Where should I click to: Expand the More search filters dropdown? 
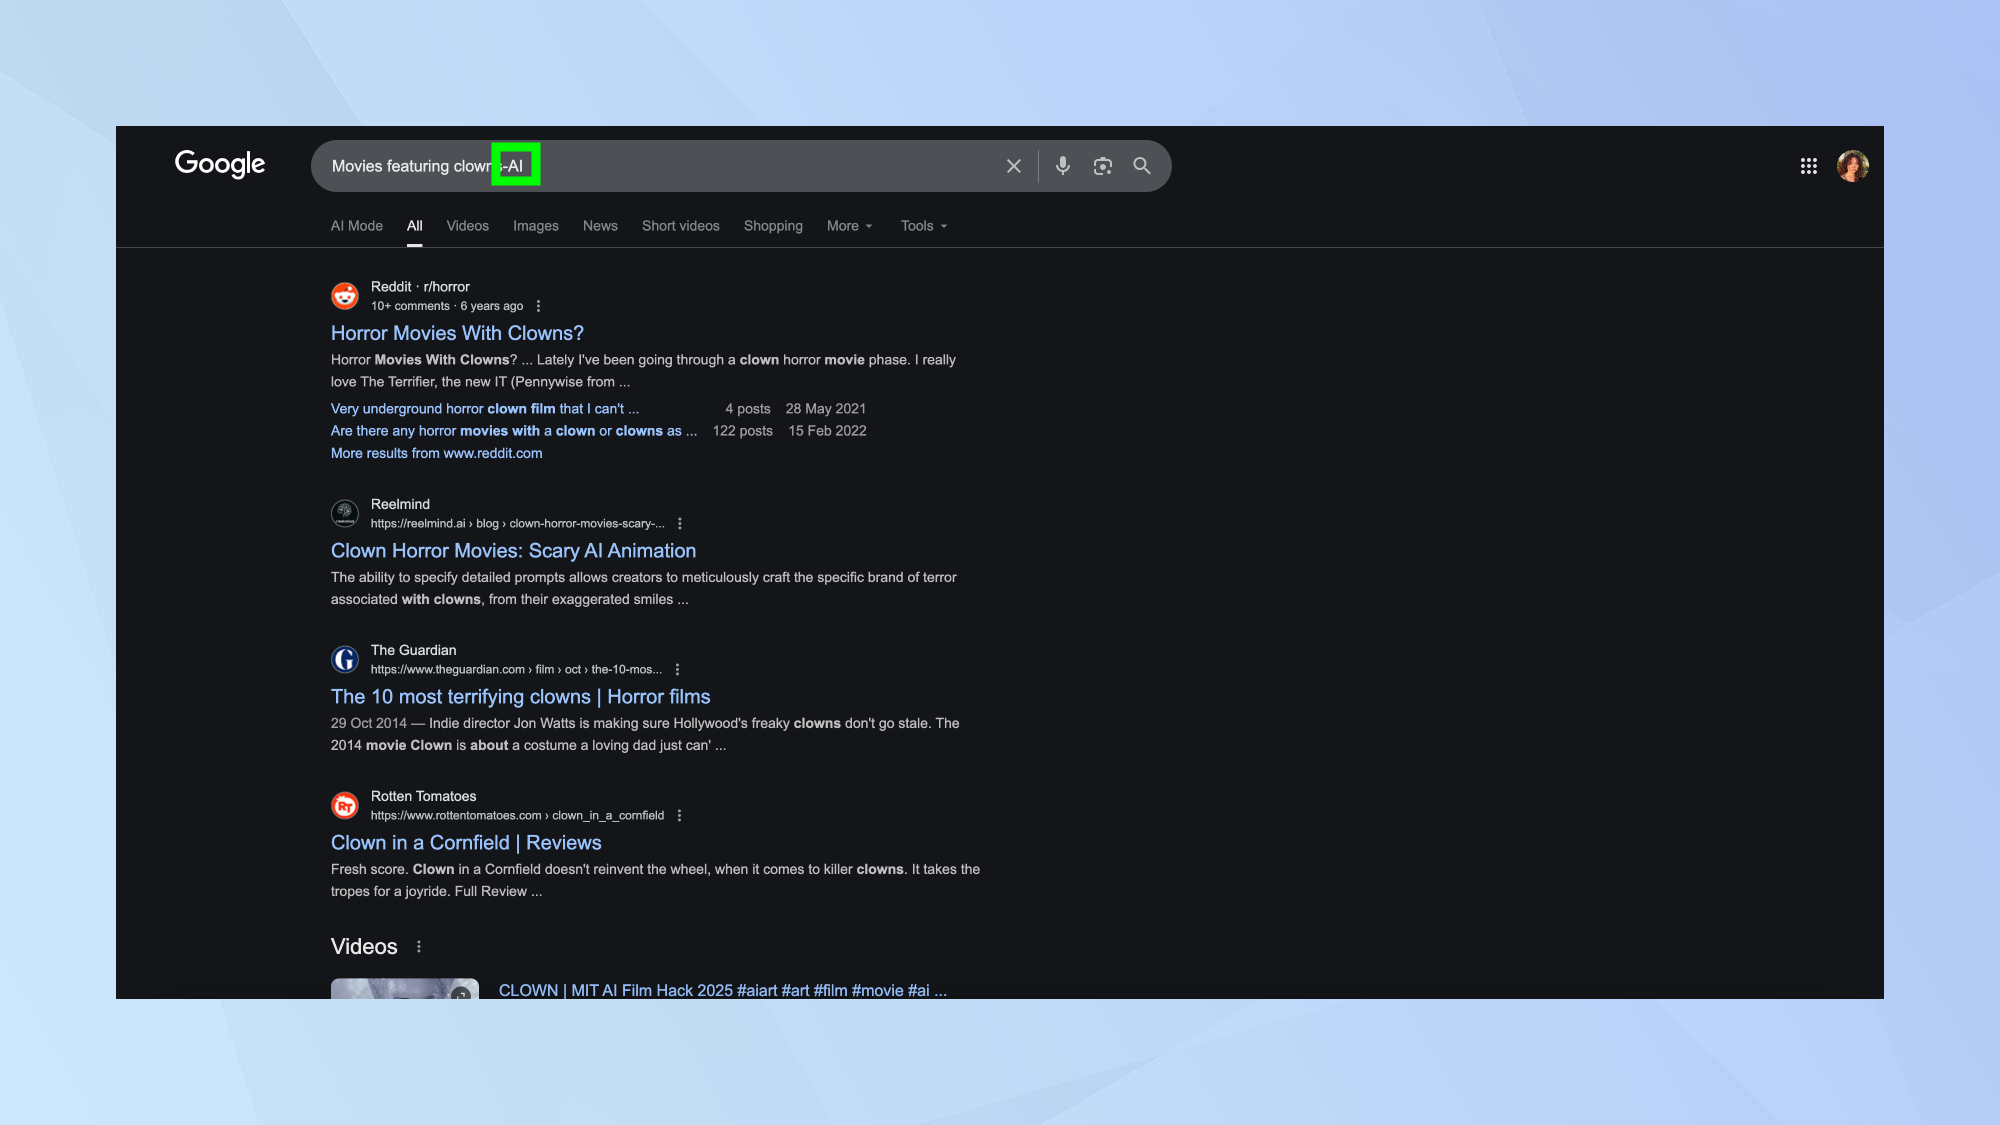click(849, 226)
